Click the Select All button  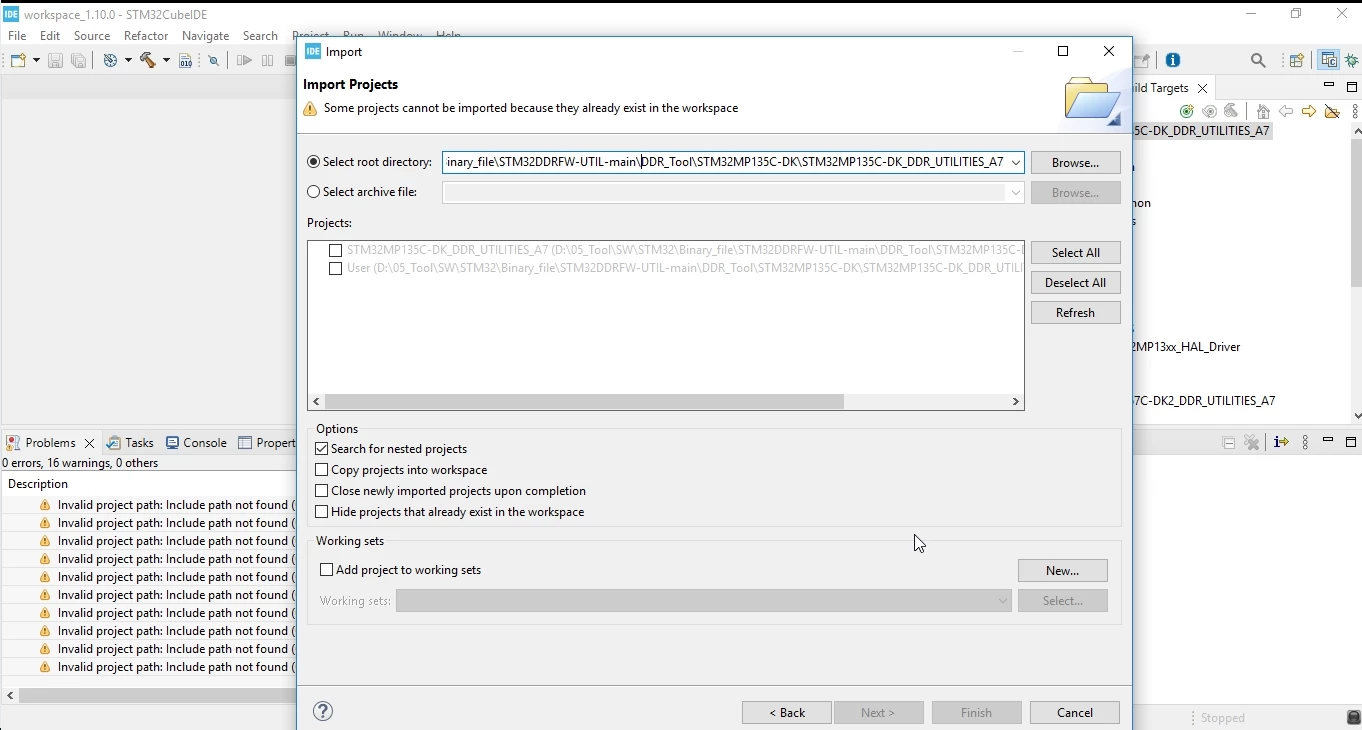coord(1076,253)
